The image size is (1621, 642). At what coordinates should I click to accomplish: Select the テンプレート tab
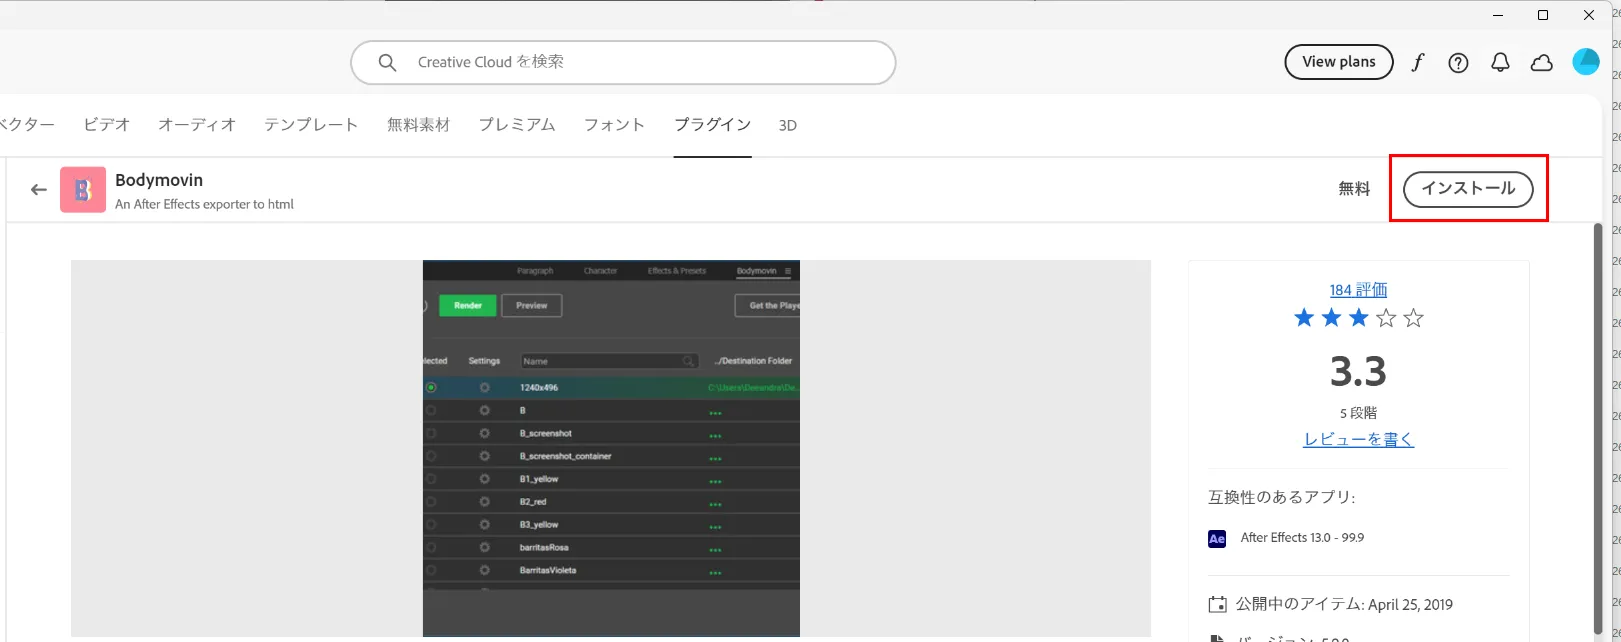pyautogui.click(x=311, y=125)
